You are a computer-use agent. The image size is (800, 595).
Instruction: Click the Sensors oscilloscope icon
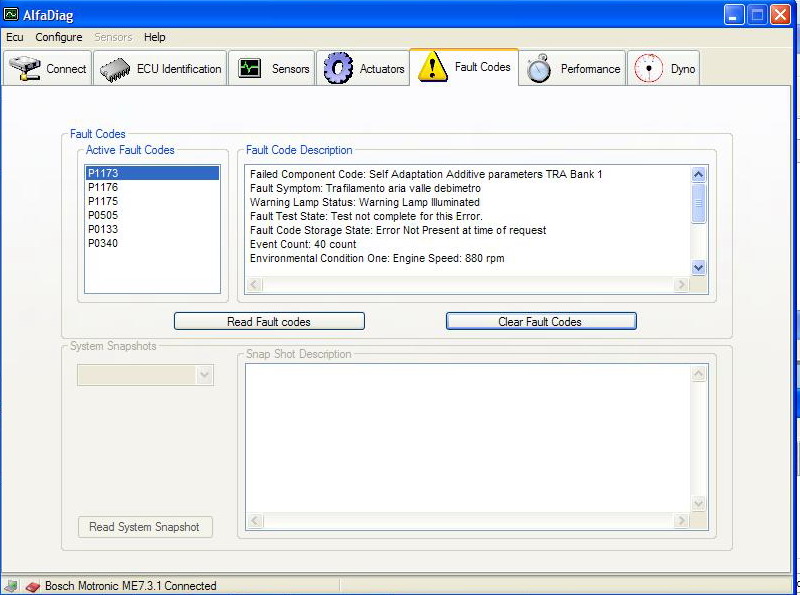coord(249,69)
